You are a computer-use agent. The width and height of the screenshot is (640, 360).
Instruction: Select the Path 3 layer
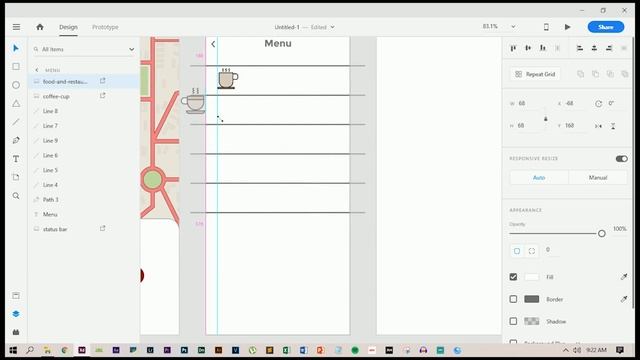coord(84,200)
